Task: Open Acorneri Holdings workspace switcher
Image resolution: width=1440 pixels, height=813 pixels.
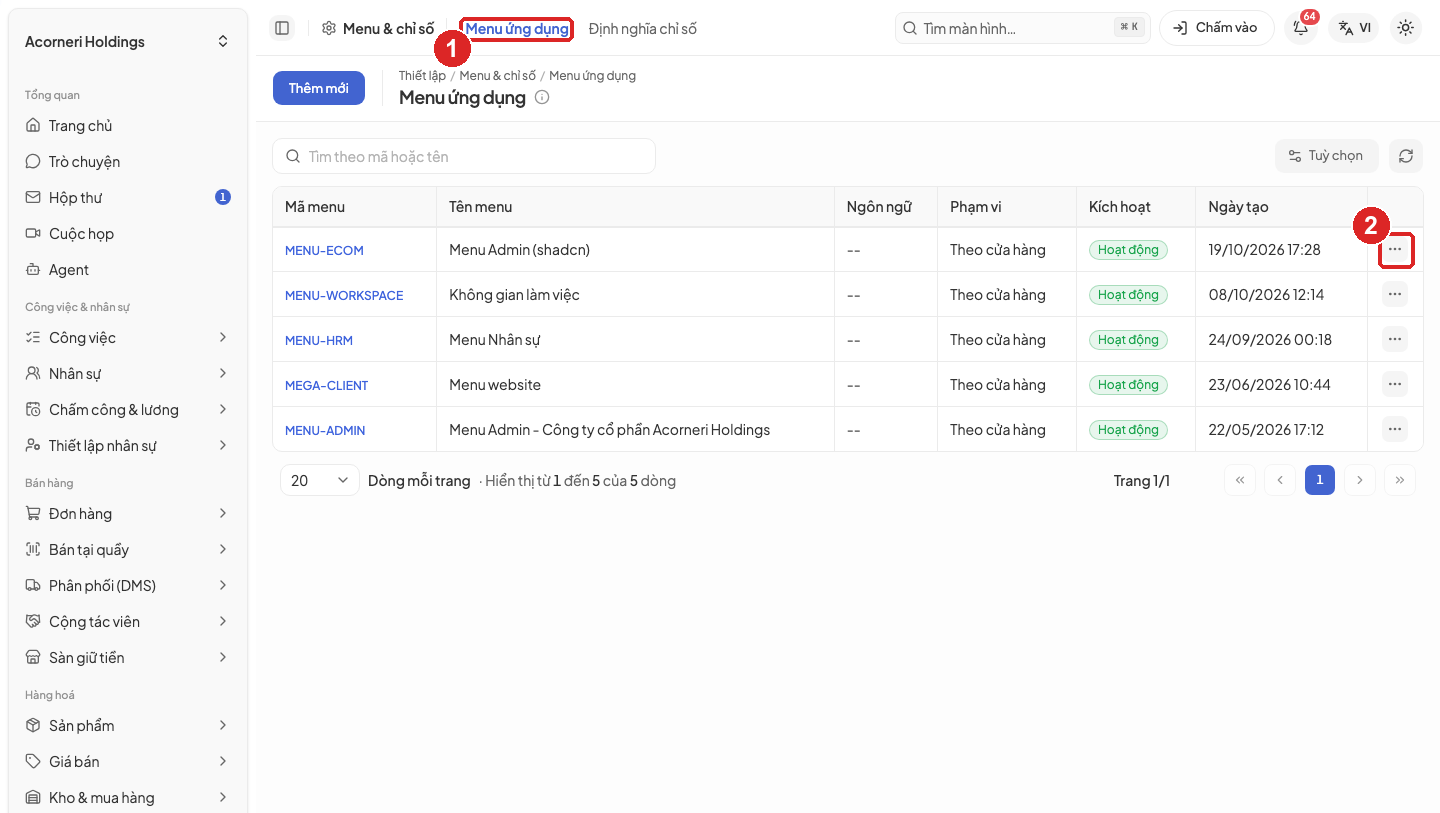Action: 128,42
